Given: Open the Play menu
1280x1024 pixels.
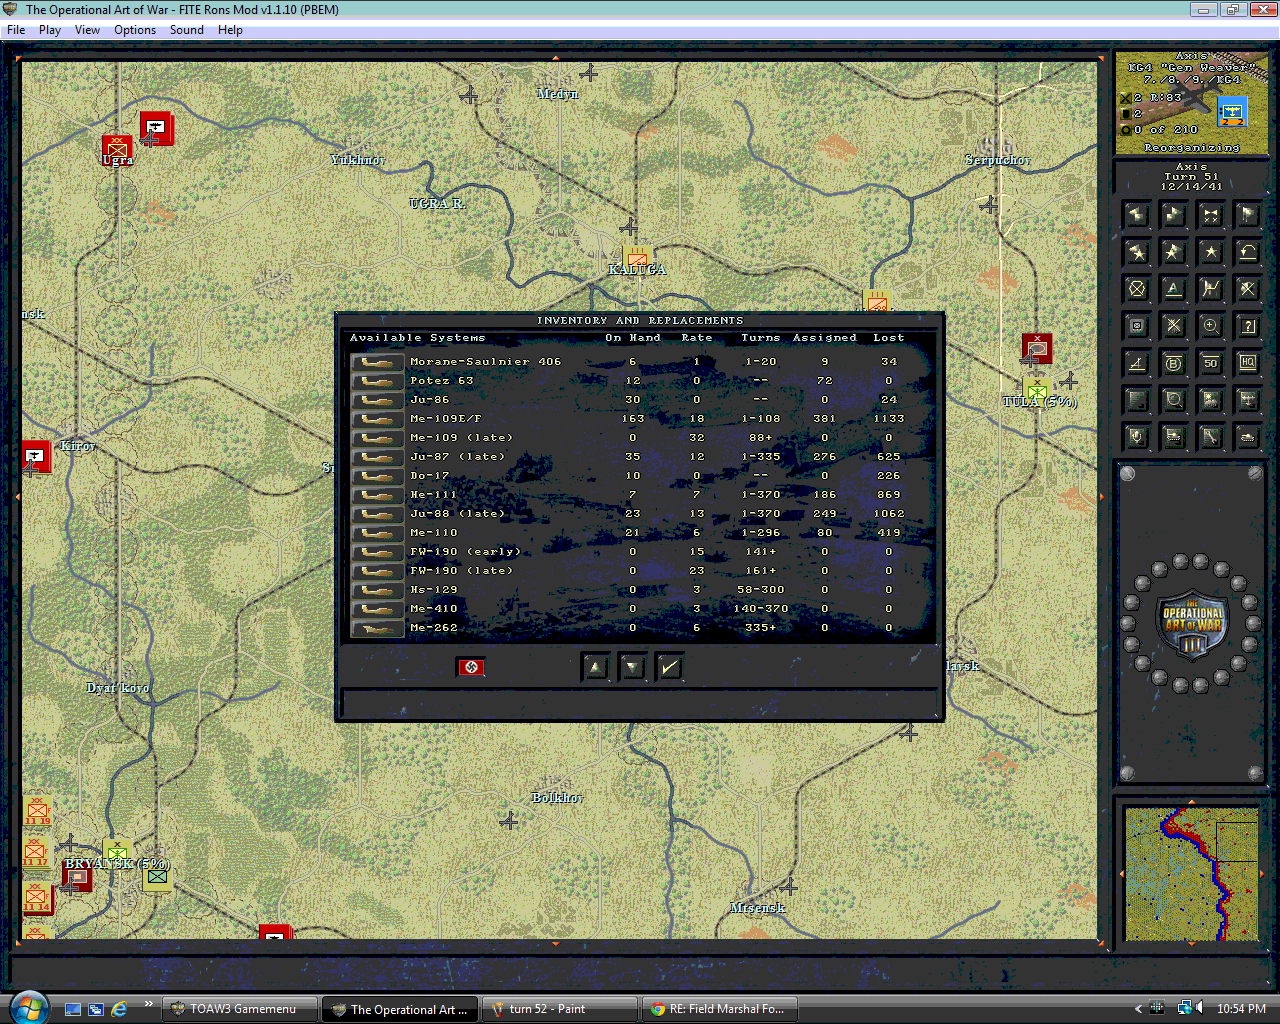Looking at the screenshot, I should point(50,30).
